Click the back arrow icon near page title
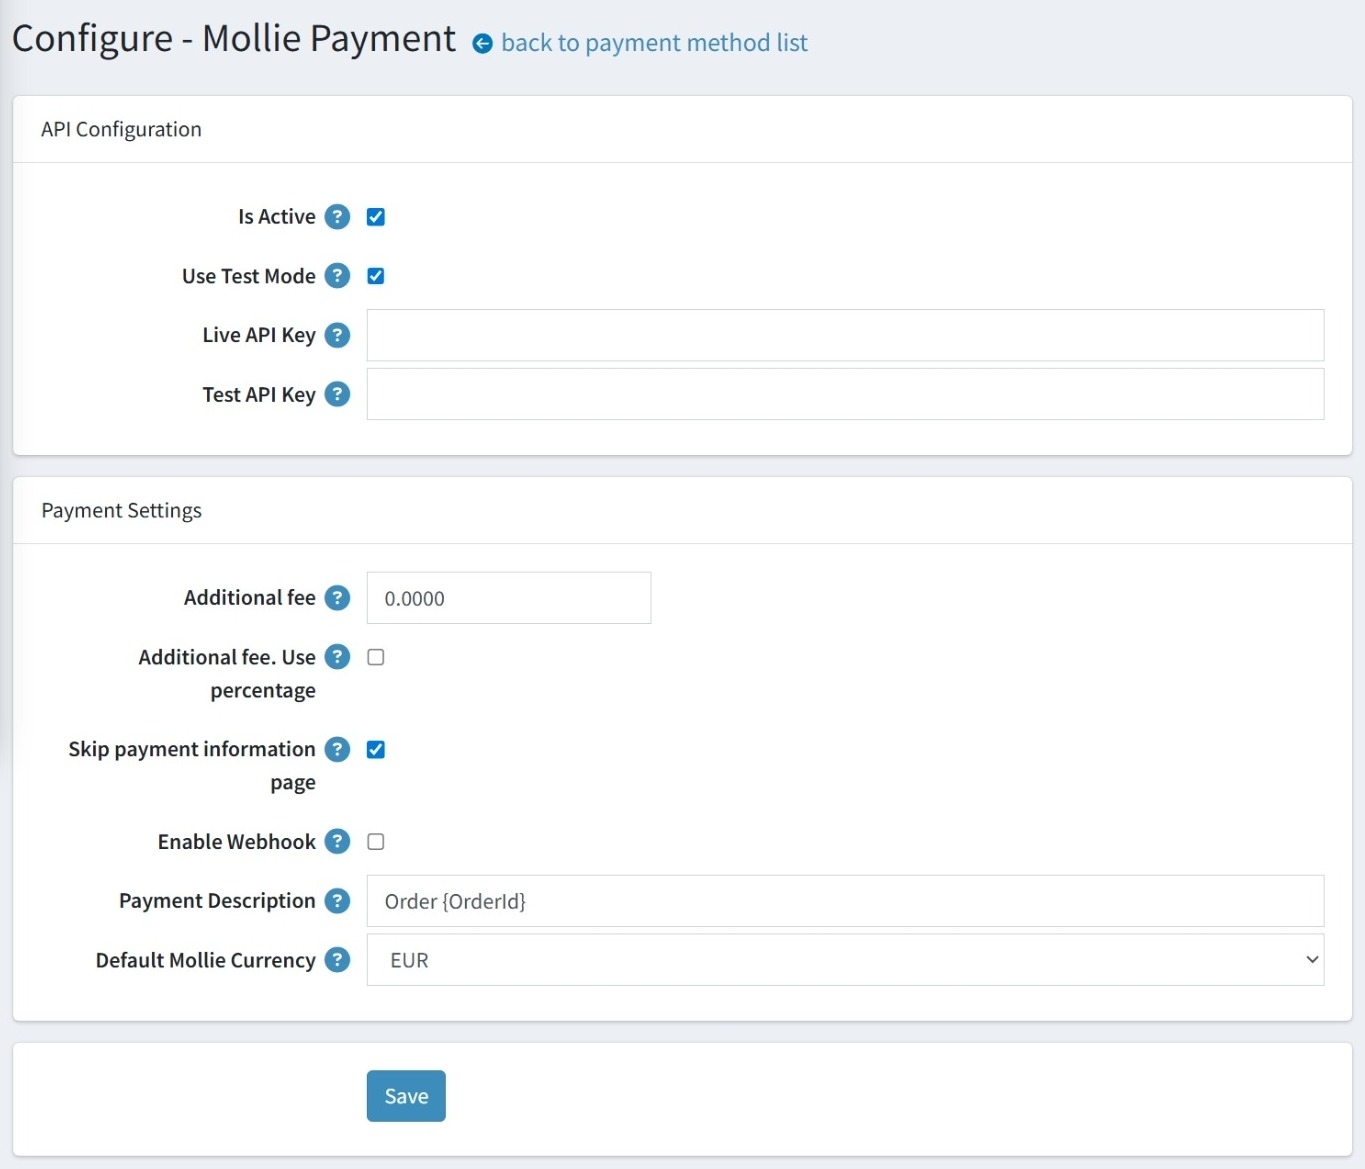 [482, 43]
